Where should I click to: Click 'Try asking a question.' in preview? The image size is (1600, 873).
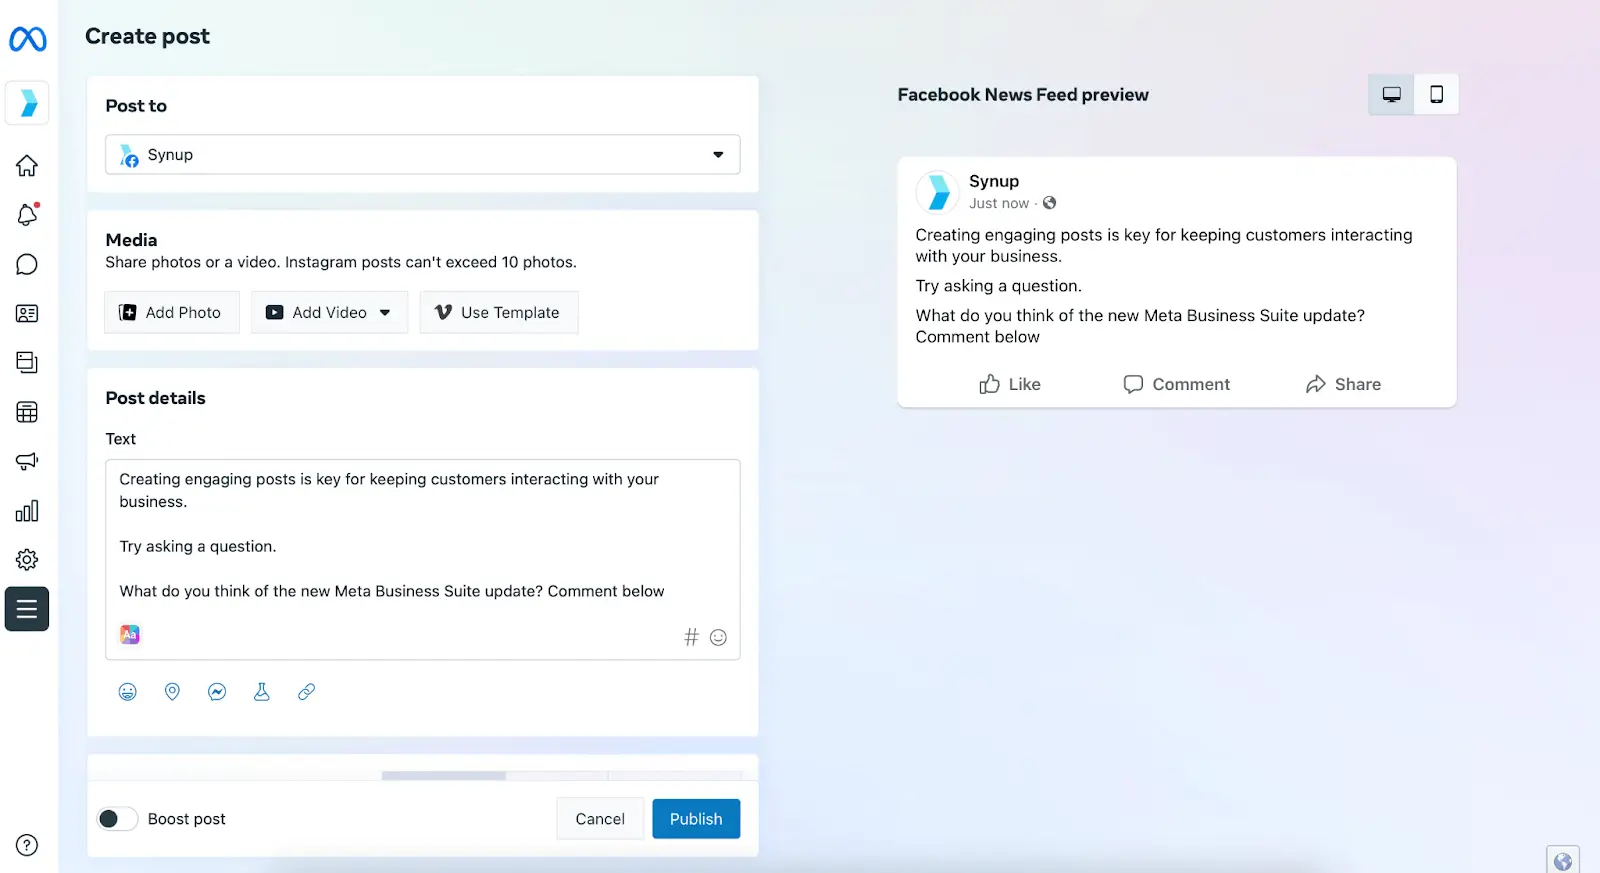(x=998, y=286)
